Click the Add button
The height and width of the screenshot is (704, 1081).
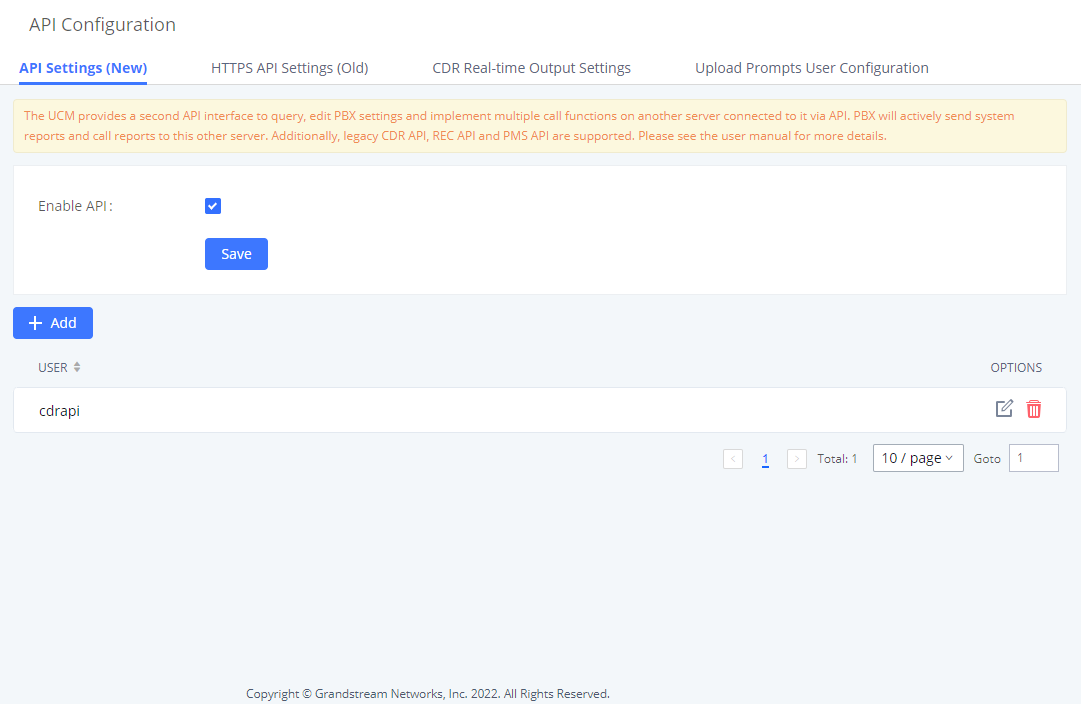click(x=53, y=323)
